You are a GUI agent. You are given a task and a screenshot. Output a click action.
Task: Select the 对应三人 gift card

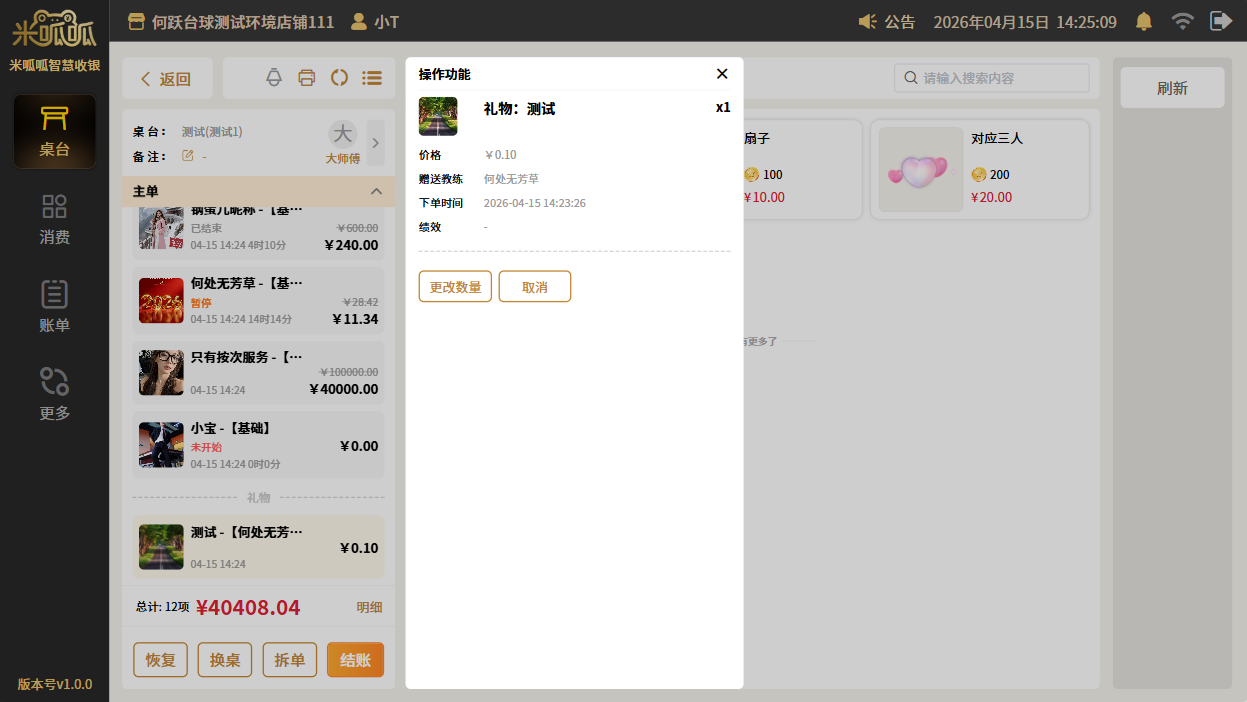pyautogui.click(x=979, y=170)
